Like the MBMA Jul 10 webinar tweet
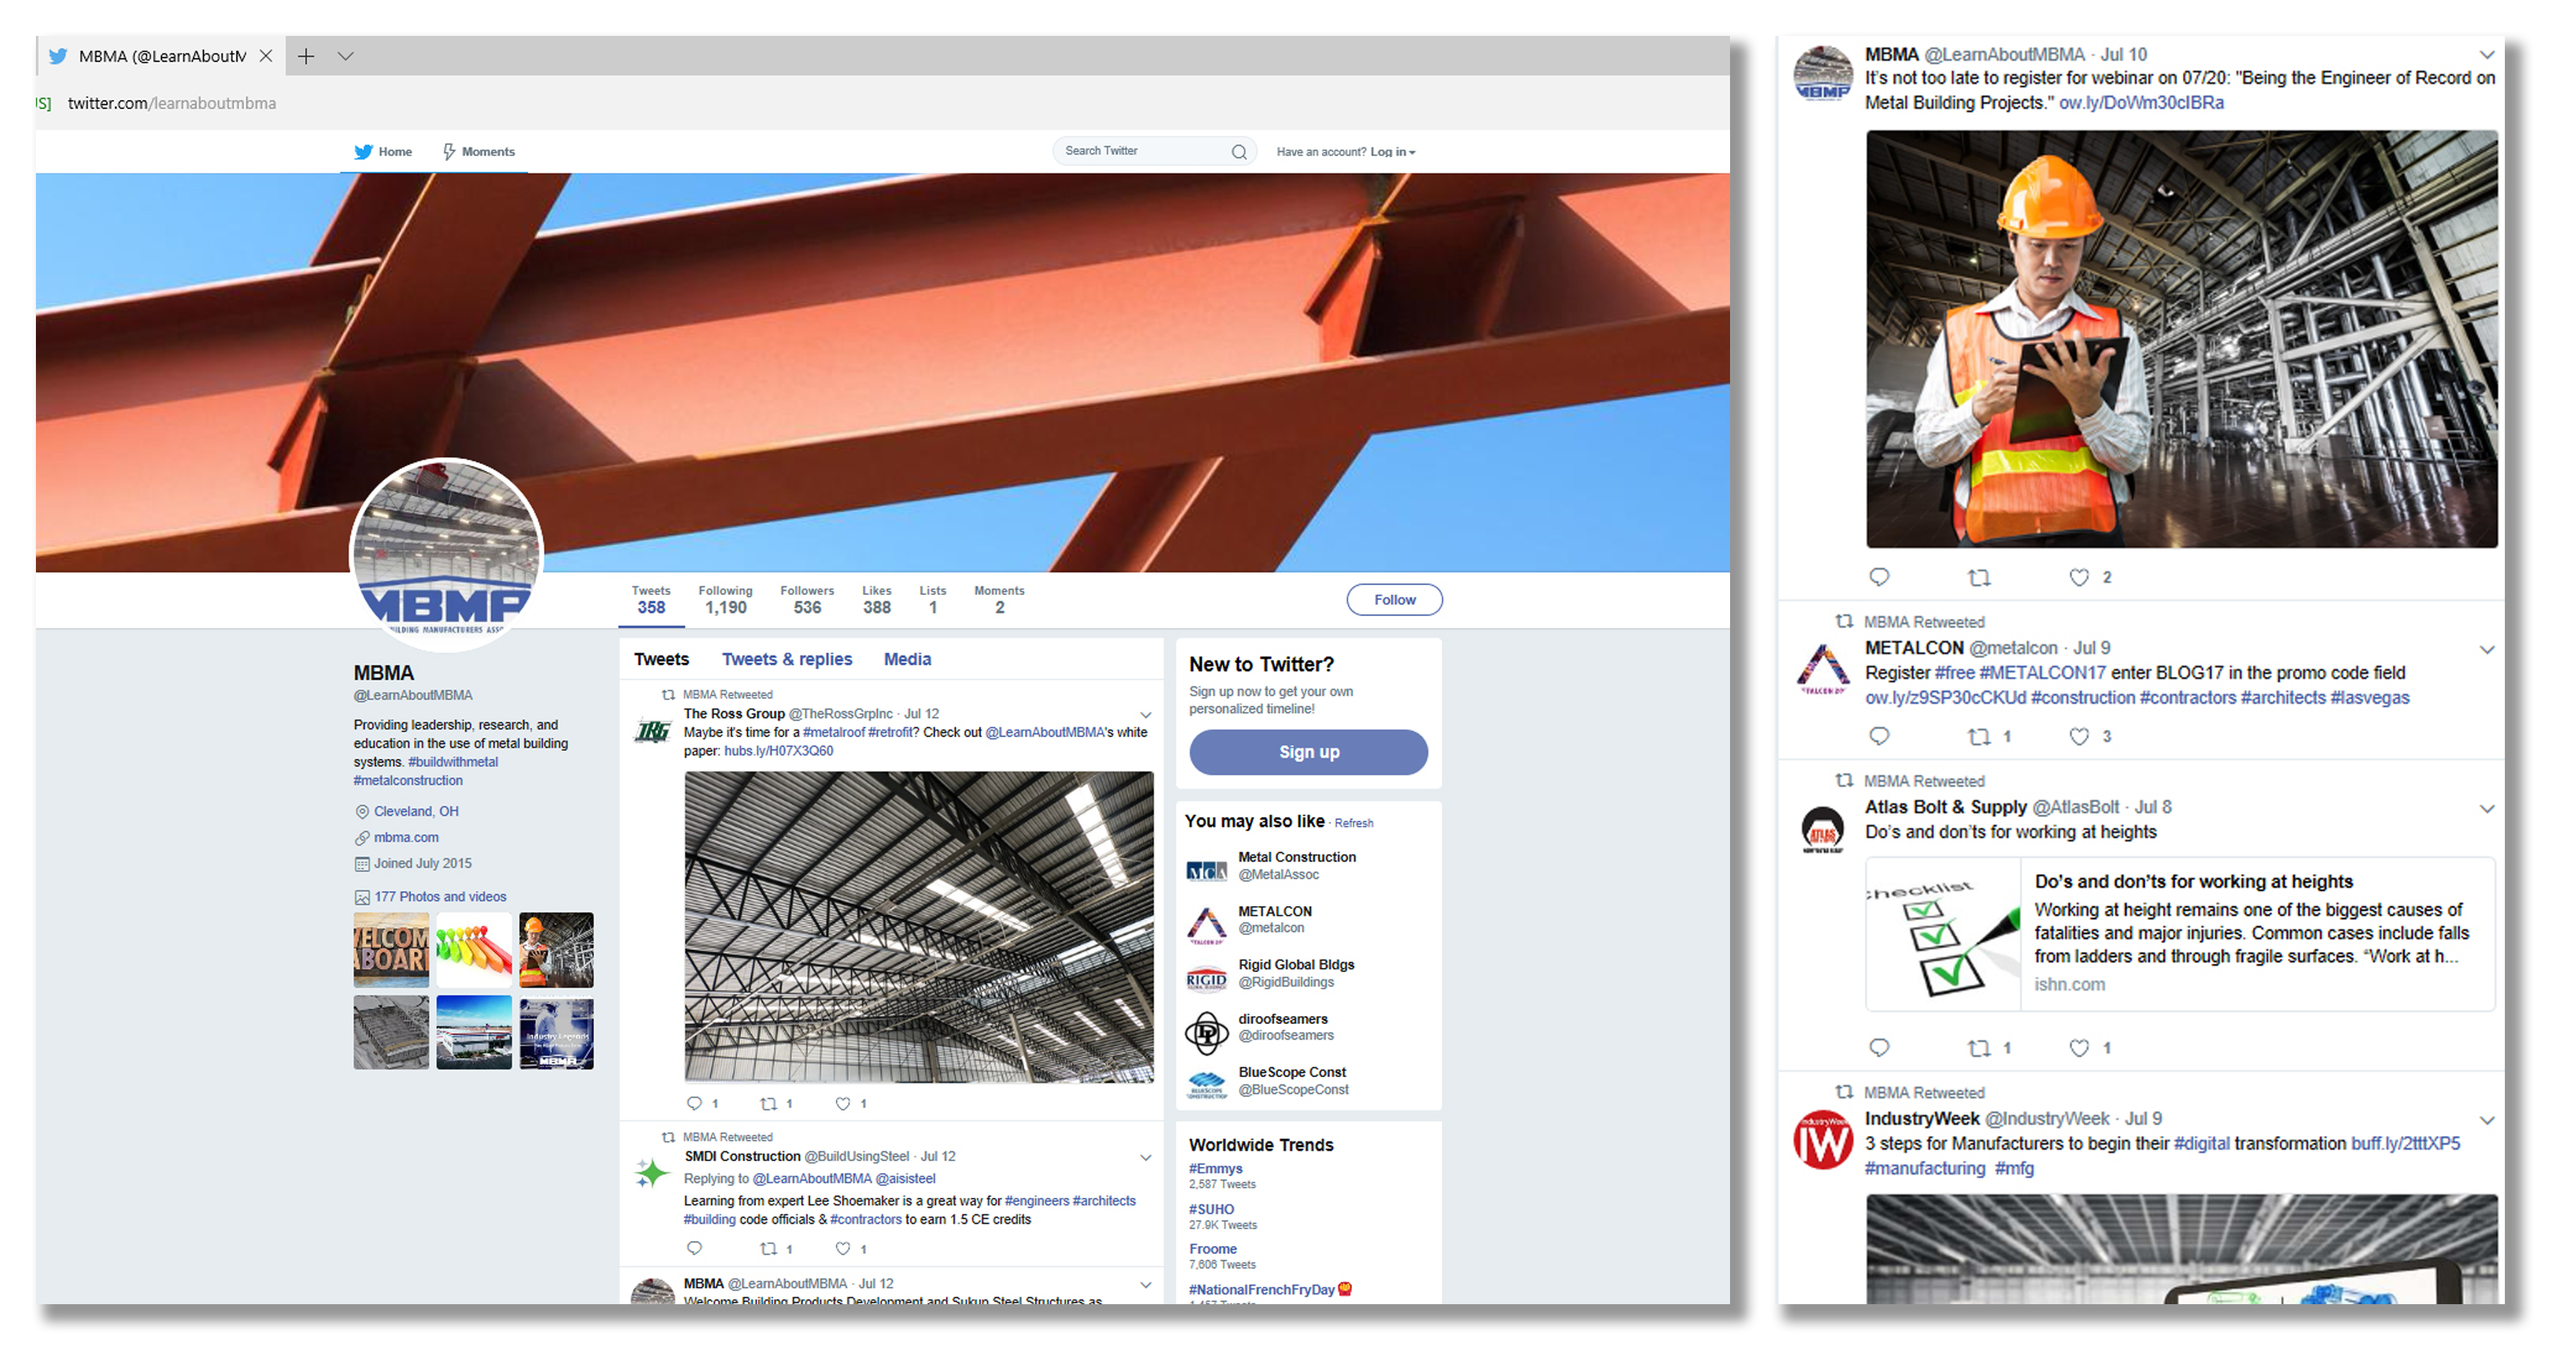The width and height of the screenshot is (2576, 1371). click(2079, 577)
